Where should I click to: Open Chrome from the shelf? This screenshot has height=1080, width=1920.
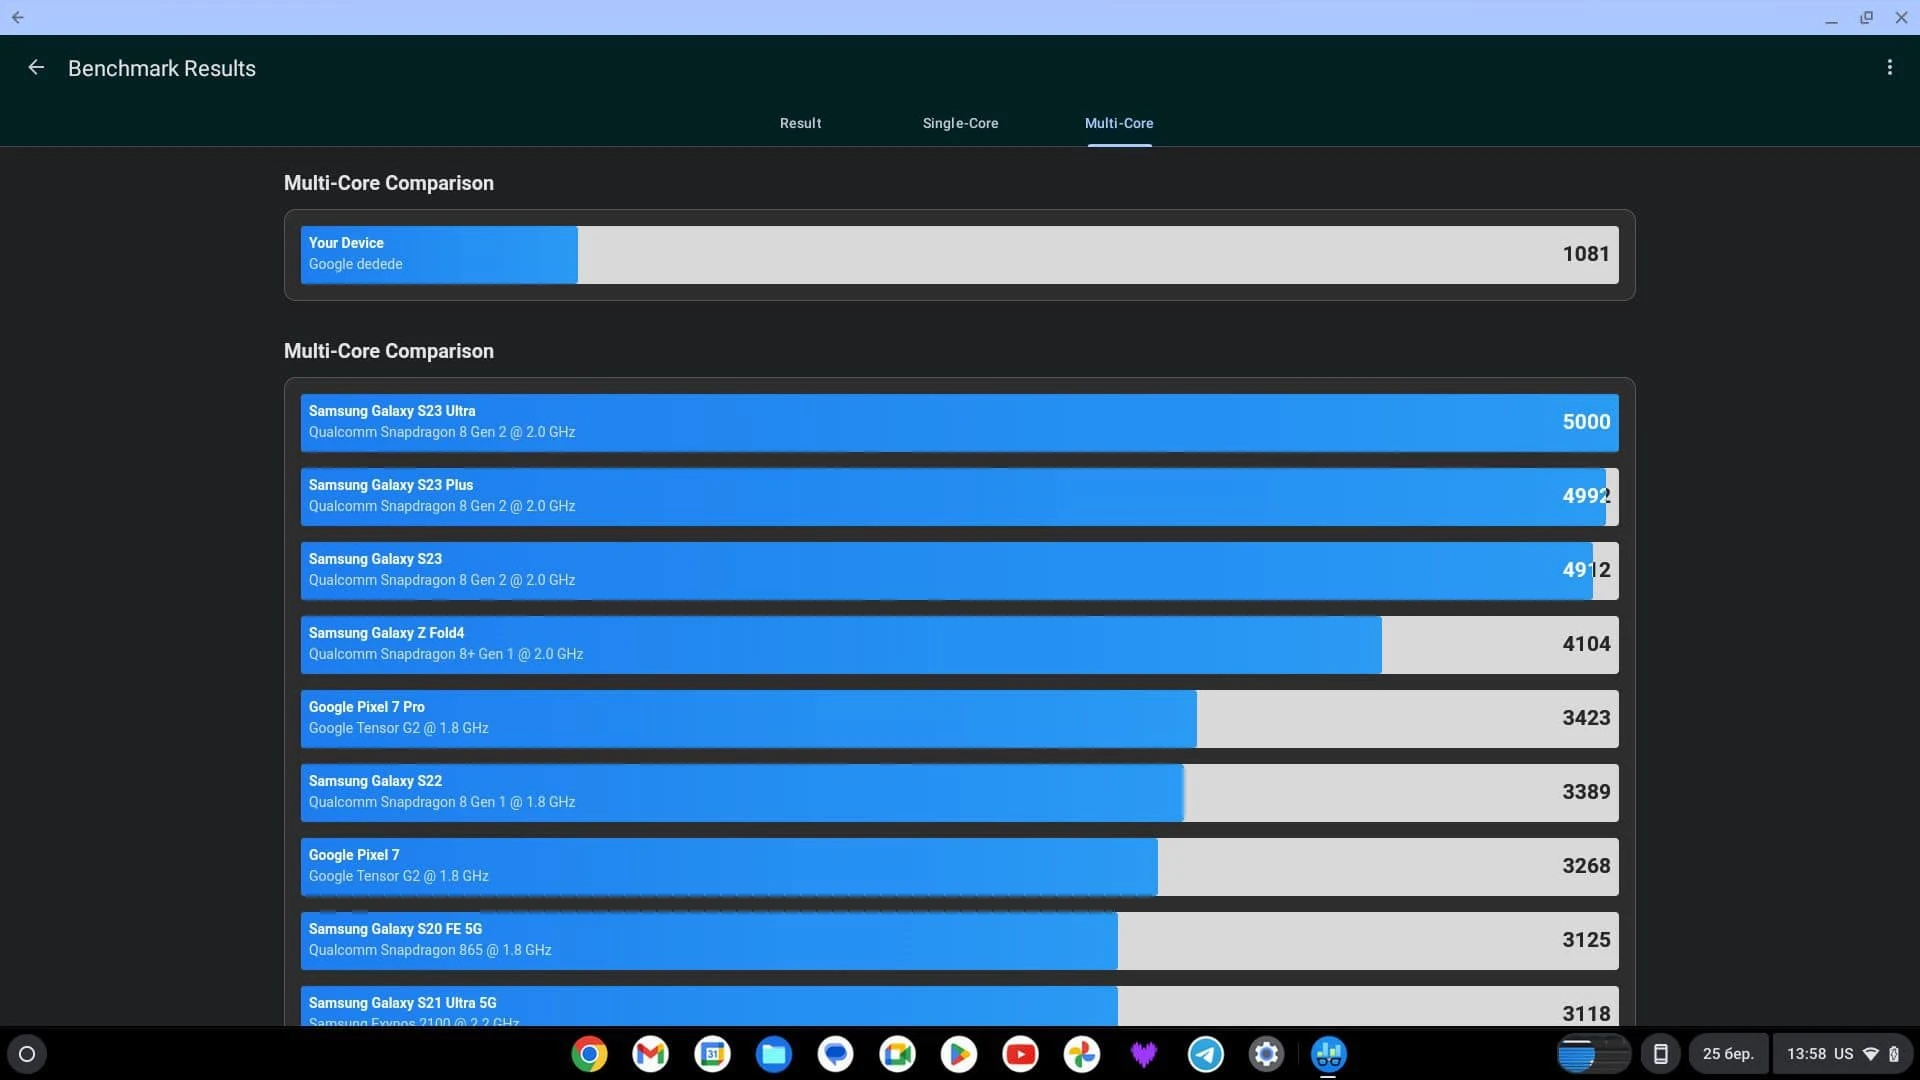589,1054
